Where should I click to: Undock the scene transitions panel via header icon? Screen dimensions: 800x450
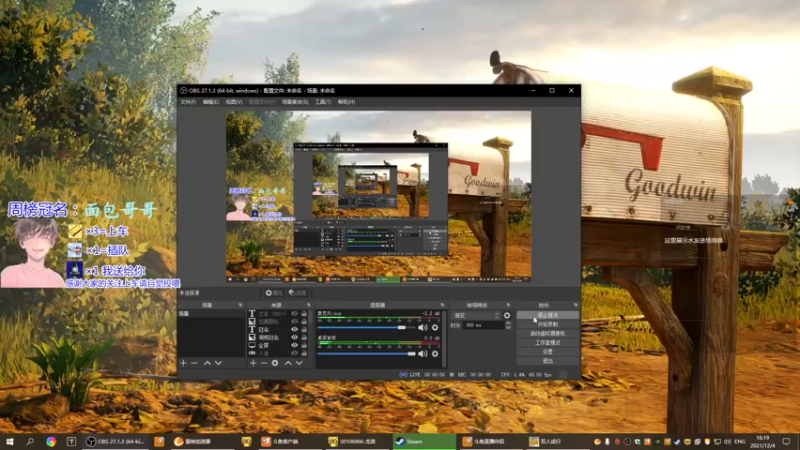tap(508, 305)
